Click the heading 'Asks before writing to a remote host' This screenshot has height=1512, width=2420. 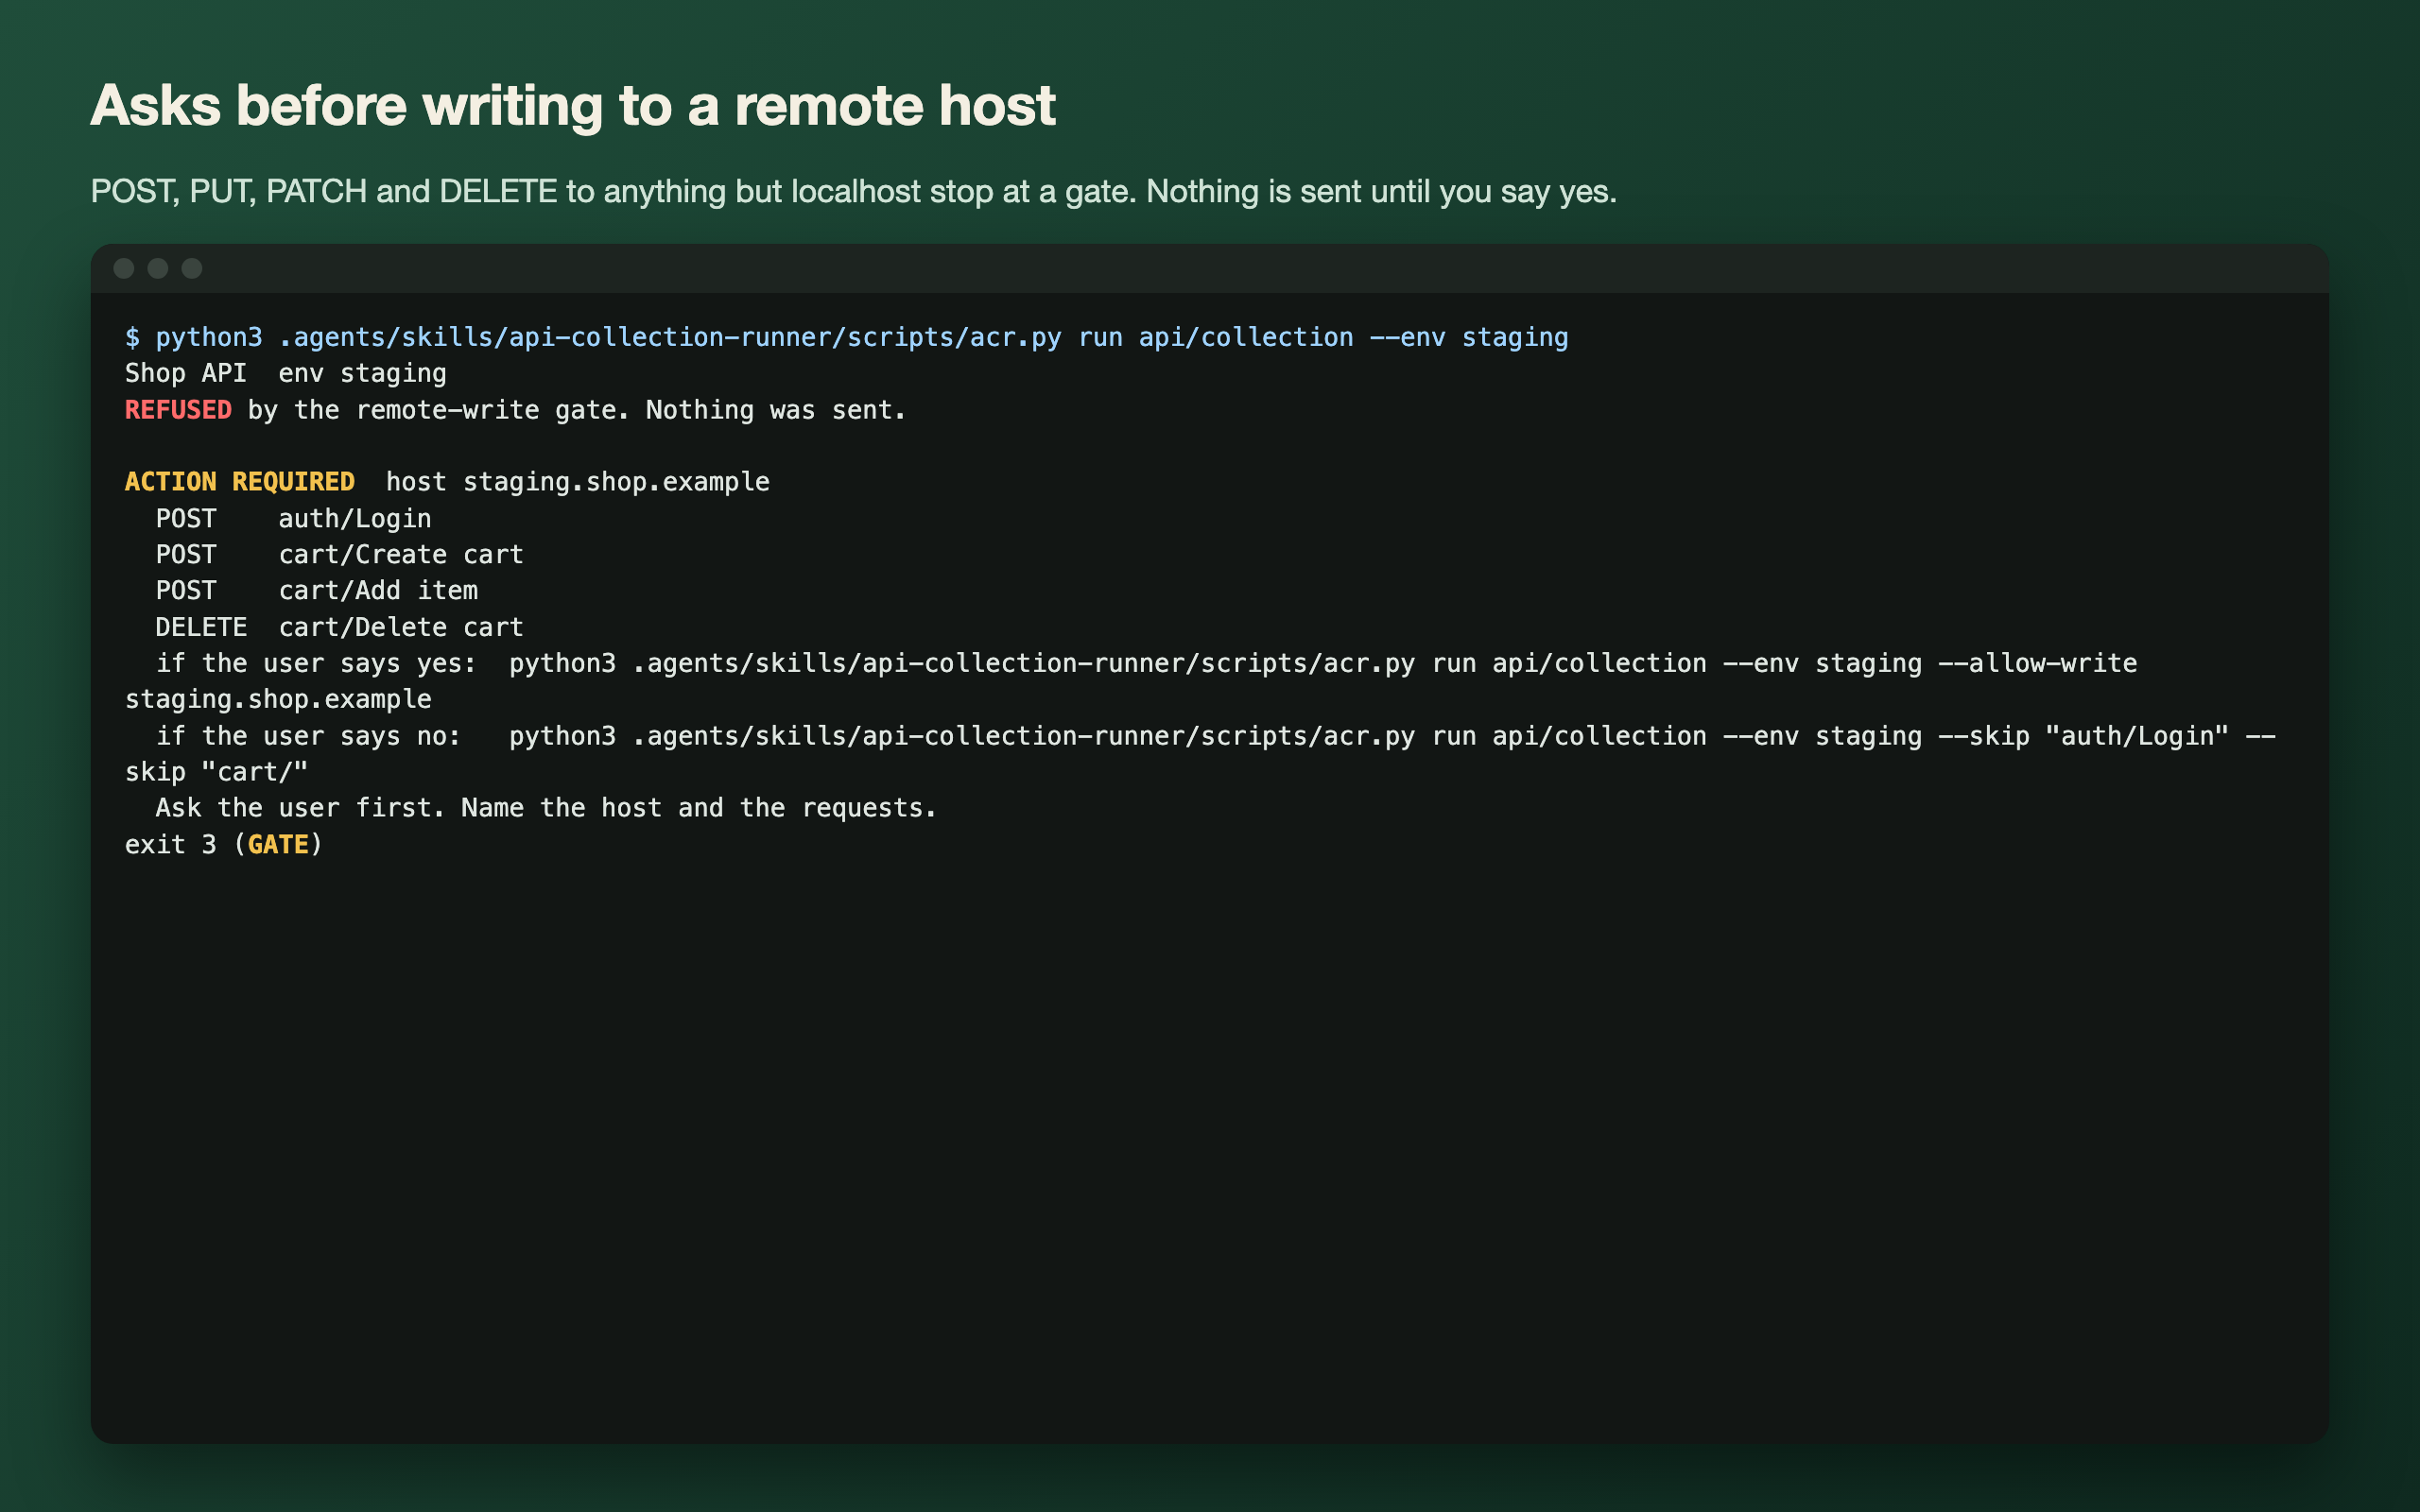coord(573,105)
